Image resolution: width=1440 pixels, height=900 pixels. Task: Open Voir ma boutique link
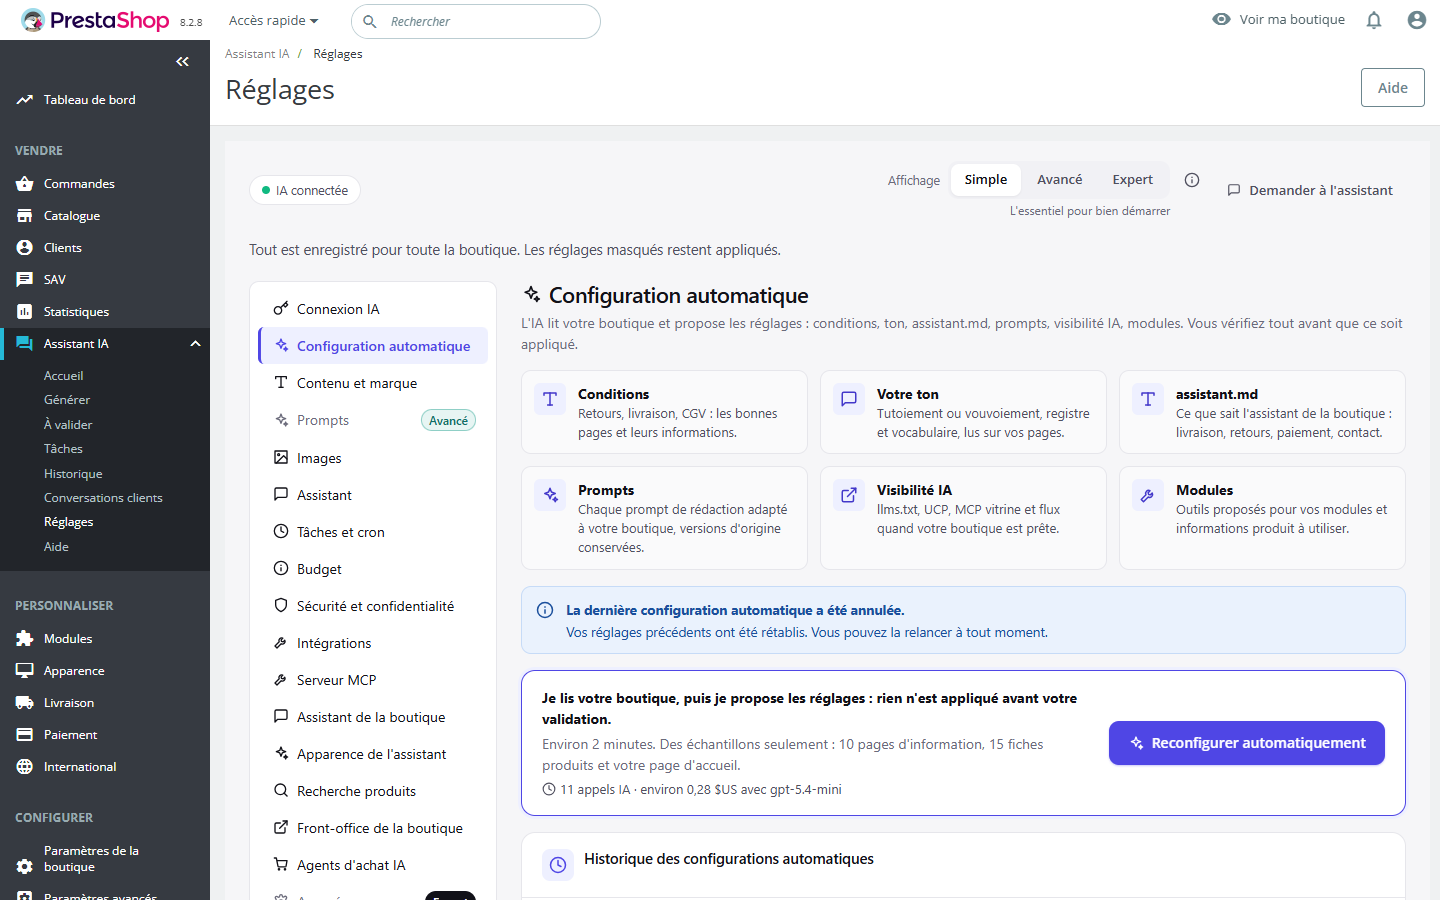coord(1278,20)
